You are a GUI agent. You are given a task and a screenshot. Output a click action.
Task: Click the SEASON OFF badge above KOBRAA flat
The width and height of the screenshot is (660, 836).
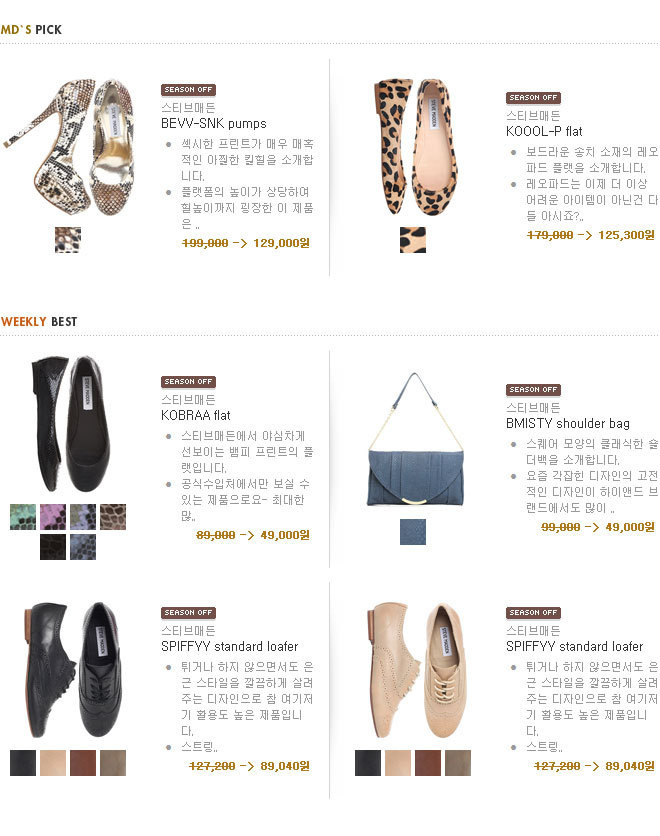click(188, 382)
